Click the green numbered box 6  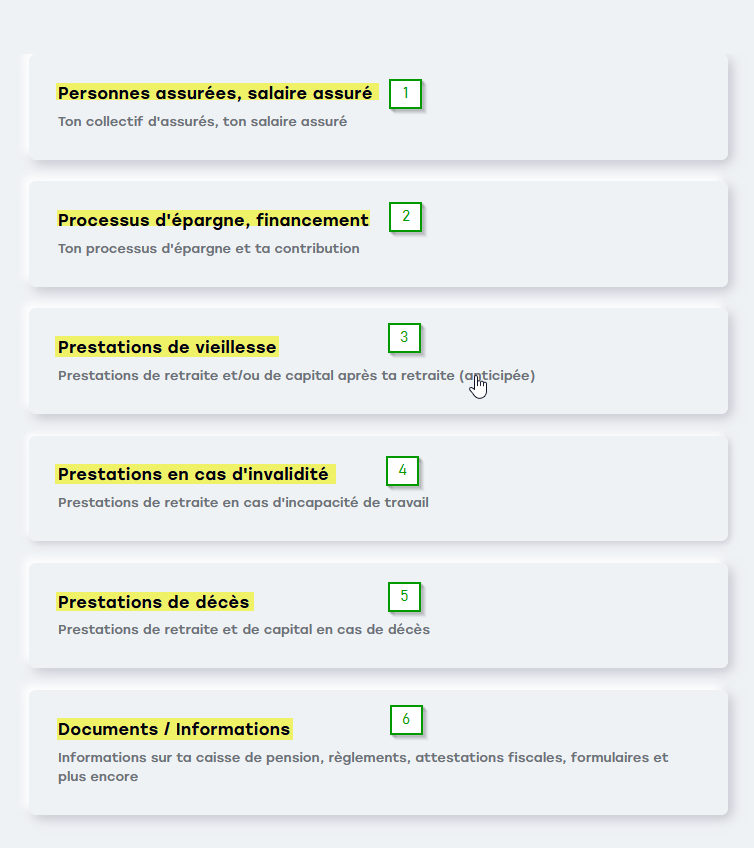point(406,720)
